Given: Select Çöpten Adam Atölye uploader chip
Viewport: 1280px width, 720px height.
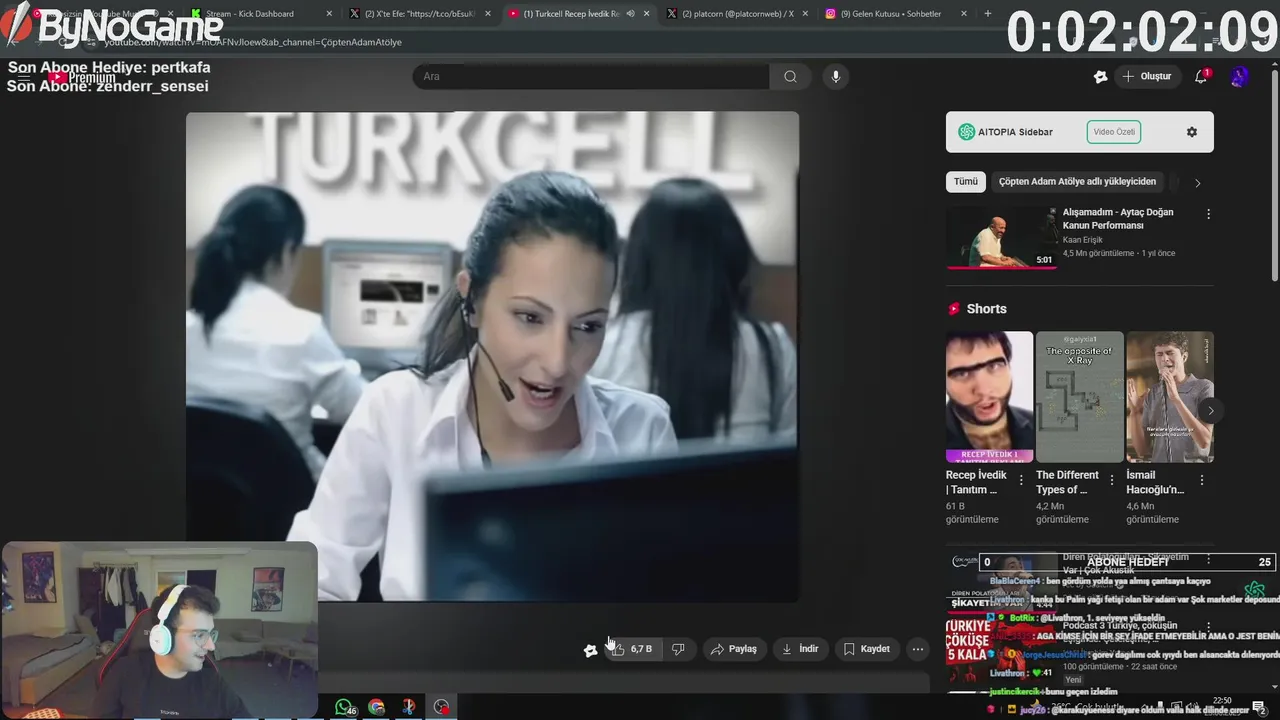Looking at the screenshot, I should 1077,182.
